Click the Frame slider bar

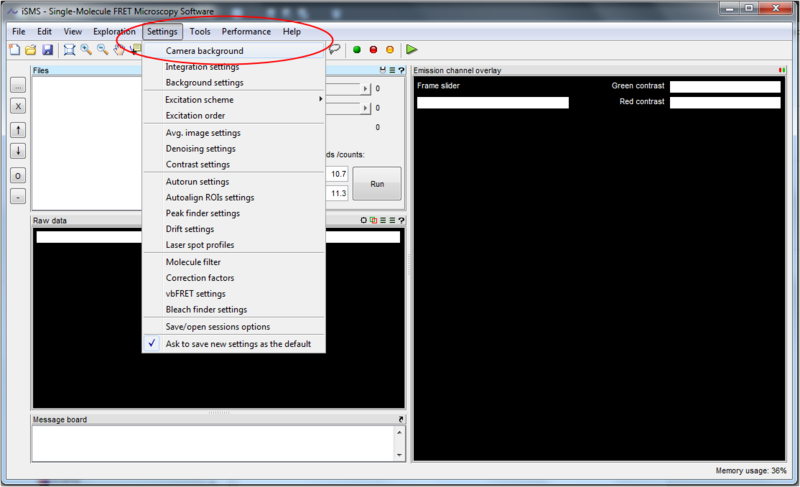[x=492, y=102]
